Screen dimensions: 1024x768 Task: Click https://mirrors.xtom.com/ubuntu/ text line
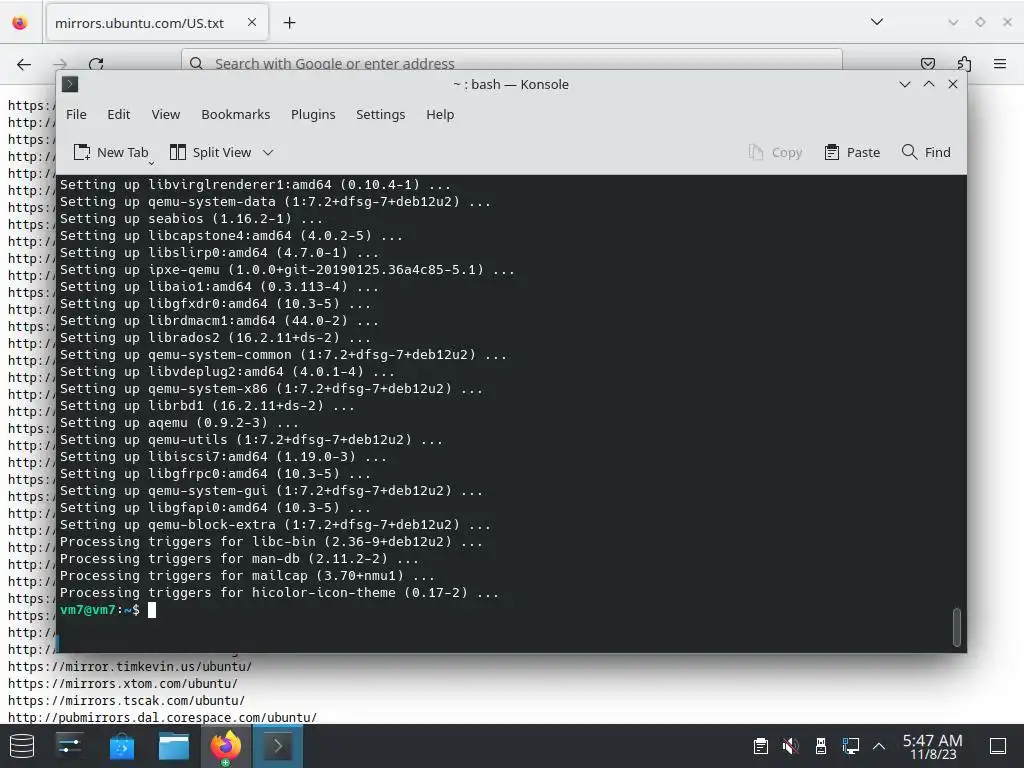[123, 684]
